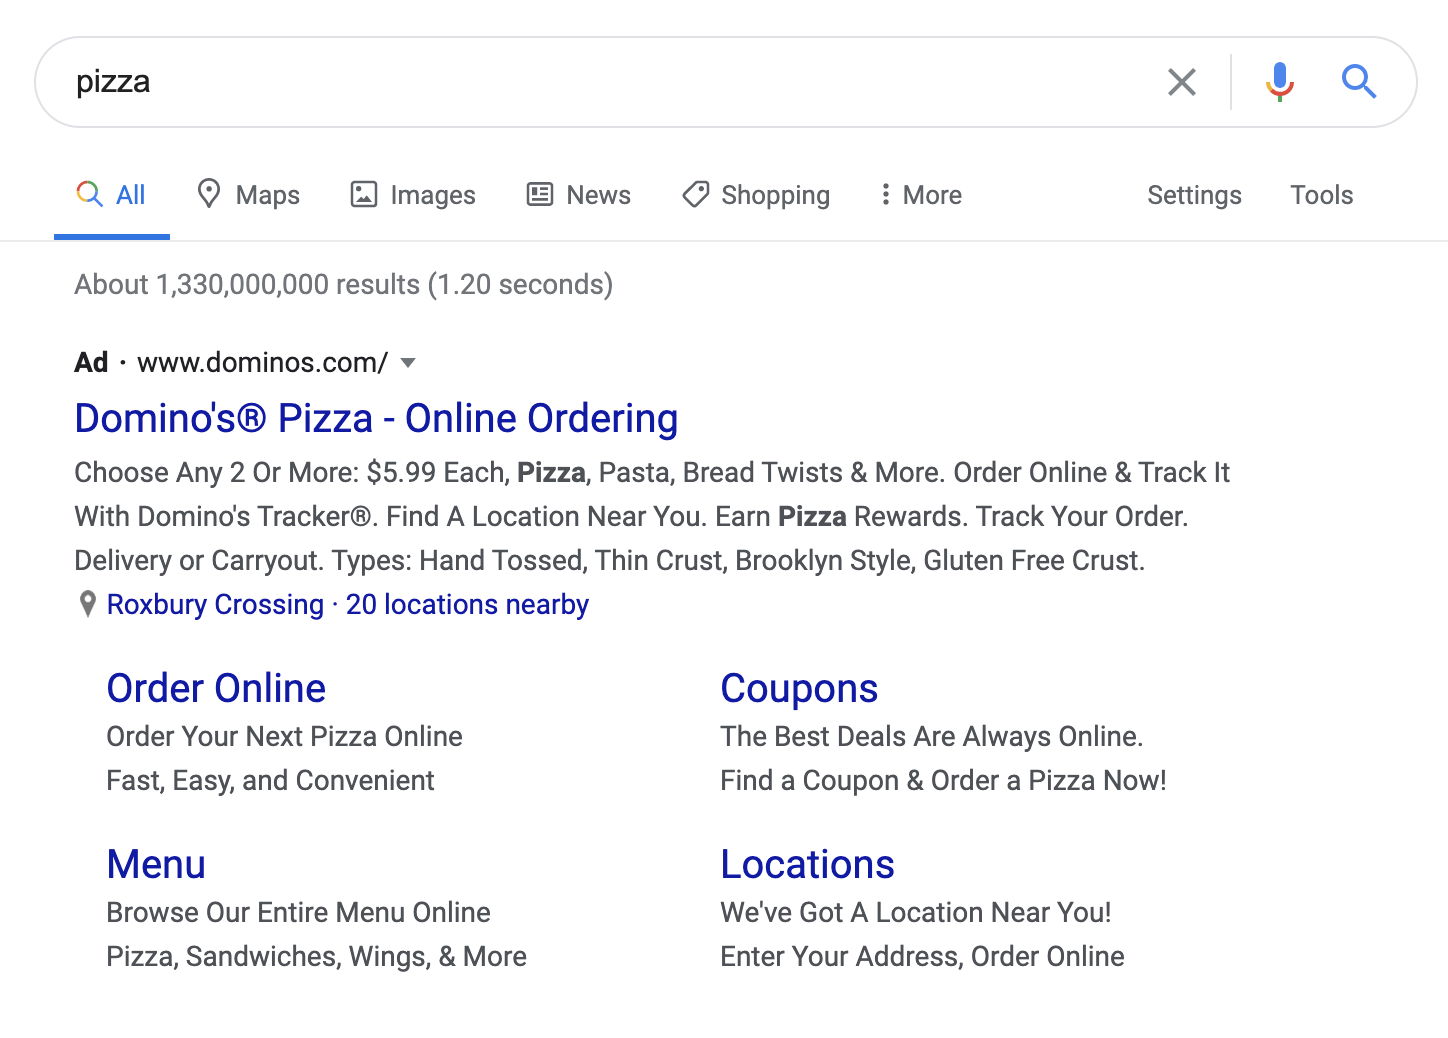The width and height of the screenshot is (1448, 1038).
Task: Click the www.dominos.com/ ad URL
Action: click(x=262, y=362)
